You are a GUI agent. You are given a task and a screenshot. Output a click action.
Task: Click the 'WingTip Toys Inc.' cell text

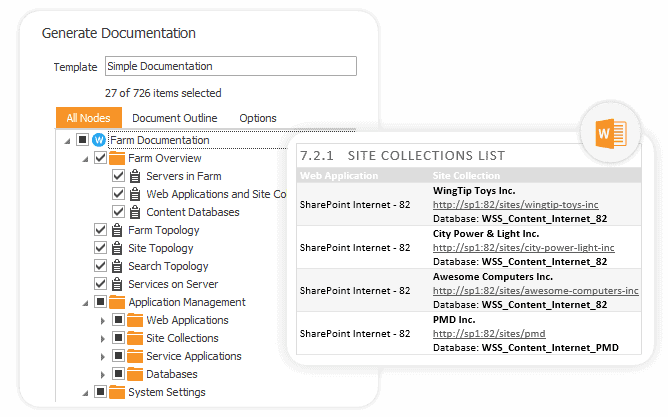click(x=474, y=191)
